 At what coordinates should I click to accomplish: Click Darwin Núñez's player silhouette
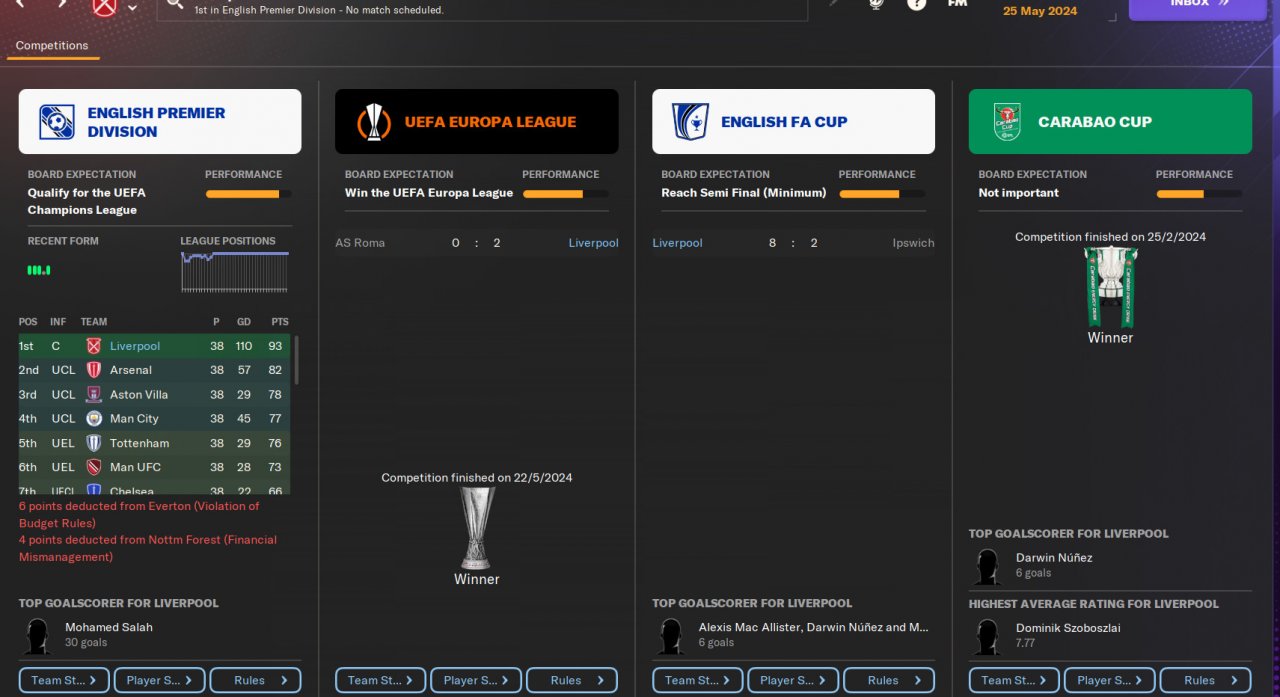pos(988,567)
